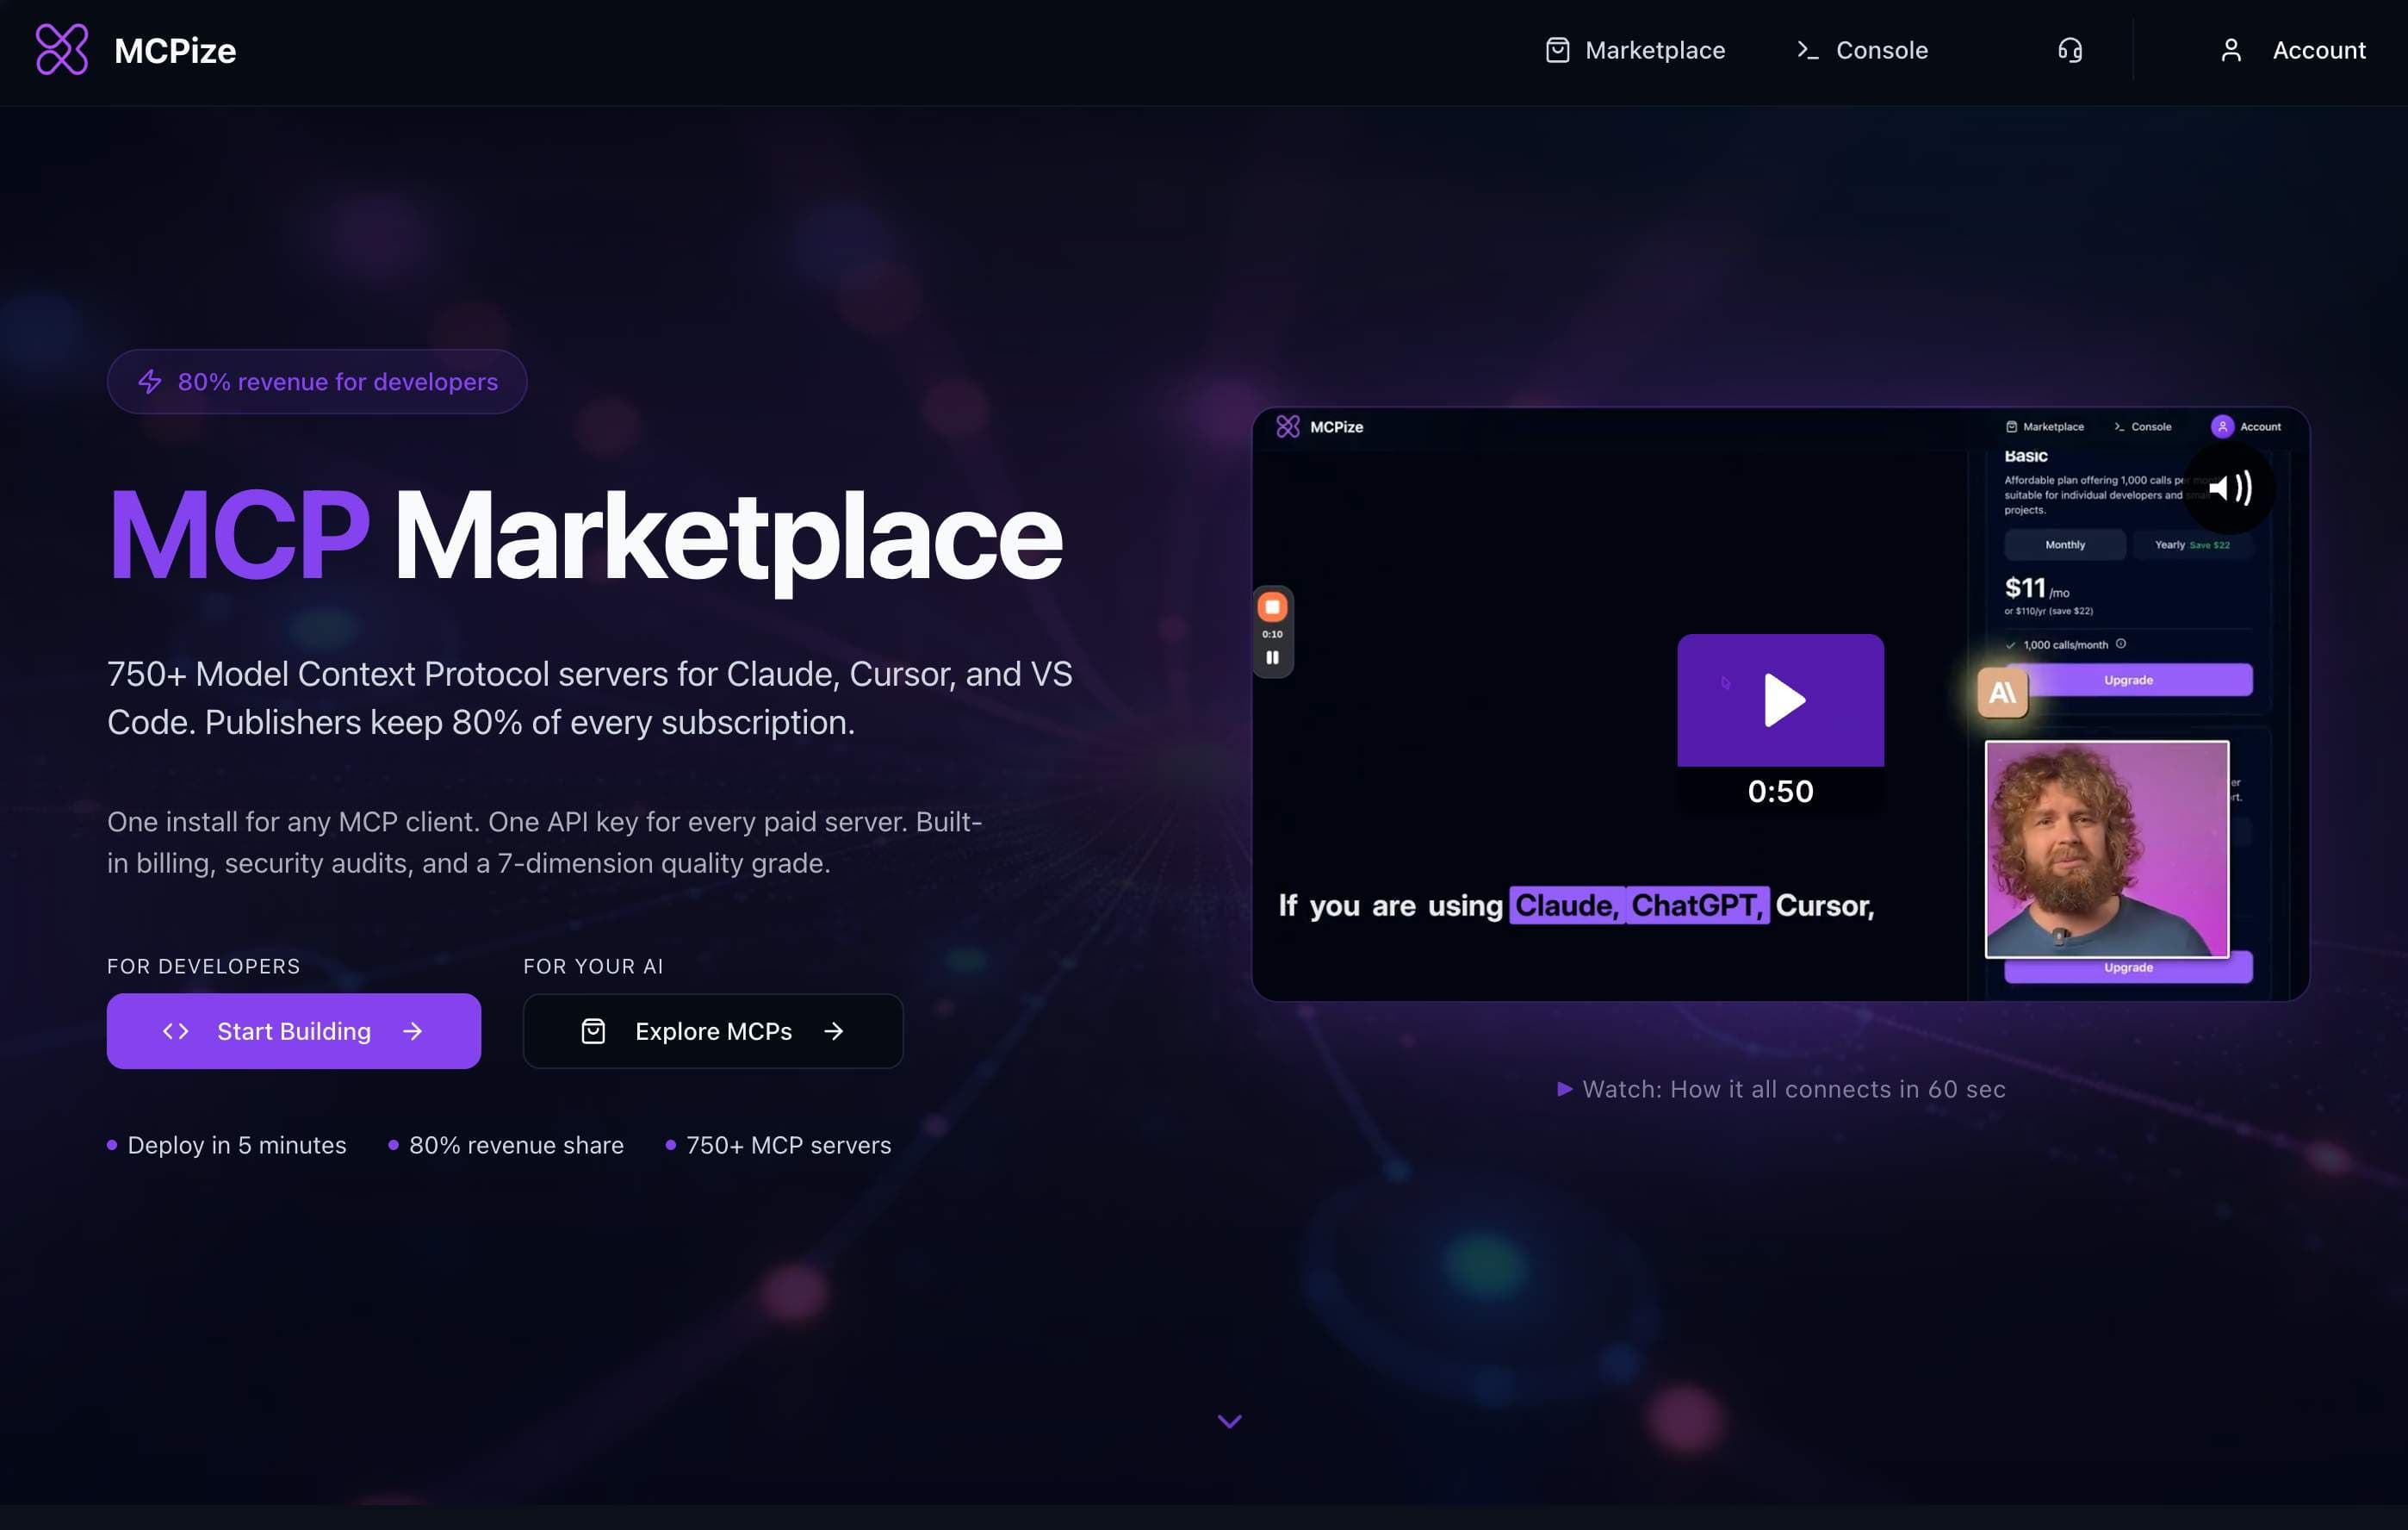Viewport: 2408px width, 1530px height.
Task: Click the Start Building button
Action: point(294,1031)
